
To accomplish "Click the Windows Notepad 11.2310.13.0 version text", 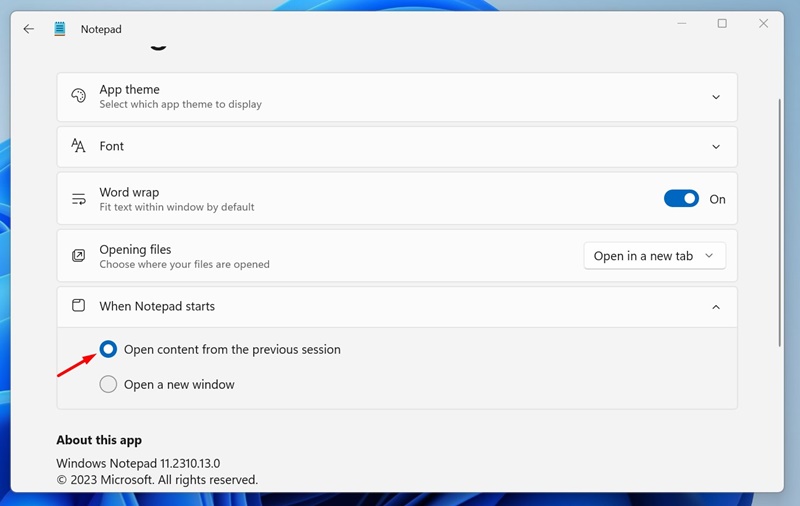I will pyautogui.click(x=138, y=463).
